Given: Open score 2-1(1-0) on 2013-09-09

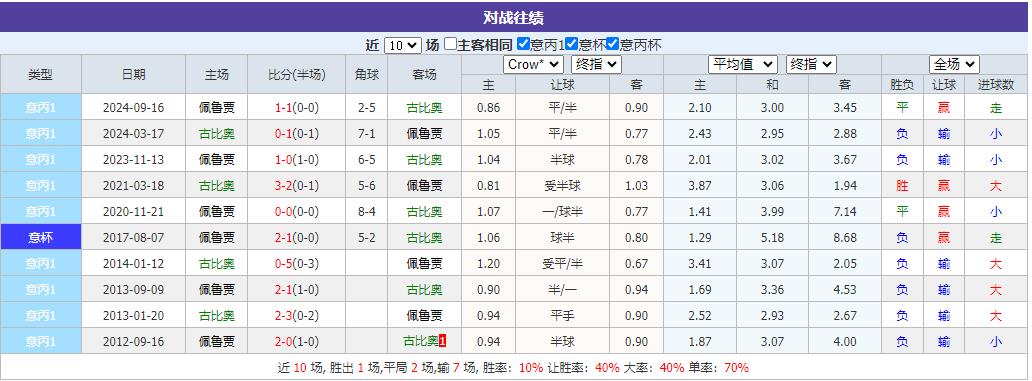Looking at the screenshot, I should point(296,290).
